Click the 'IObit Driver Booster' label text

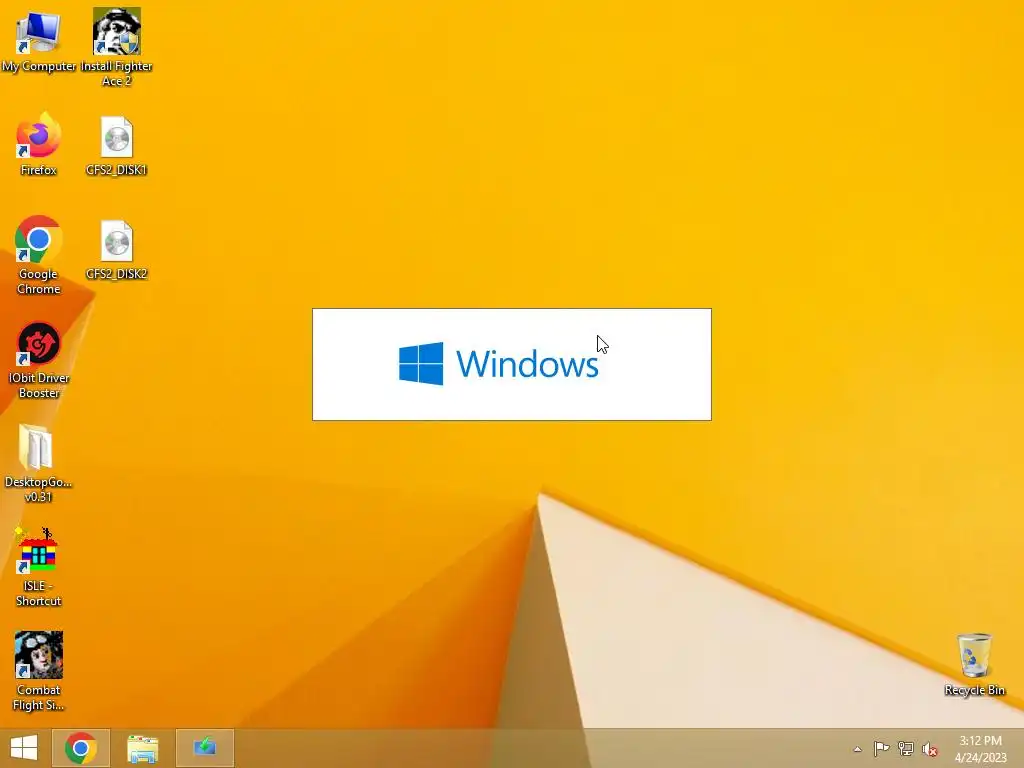pyautogui.click(x=39, y=385)
